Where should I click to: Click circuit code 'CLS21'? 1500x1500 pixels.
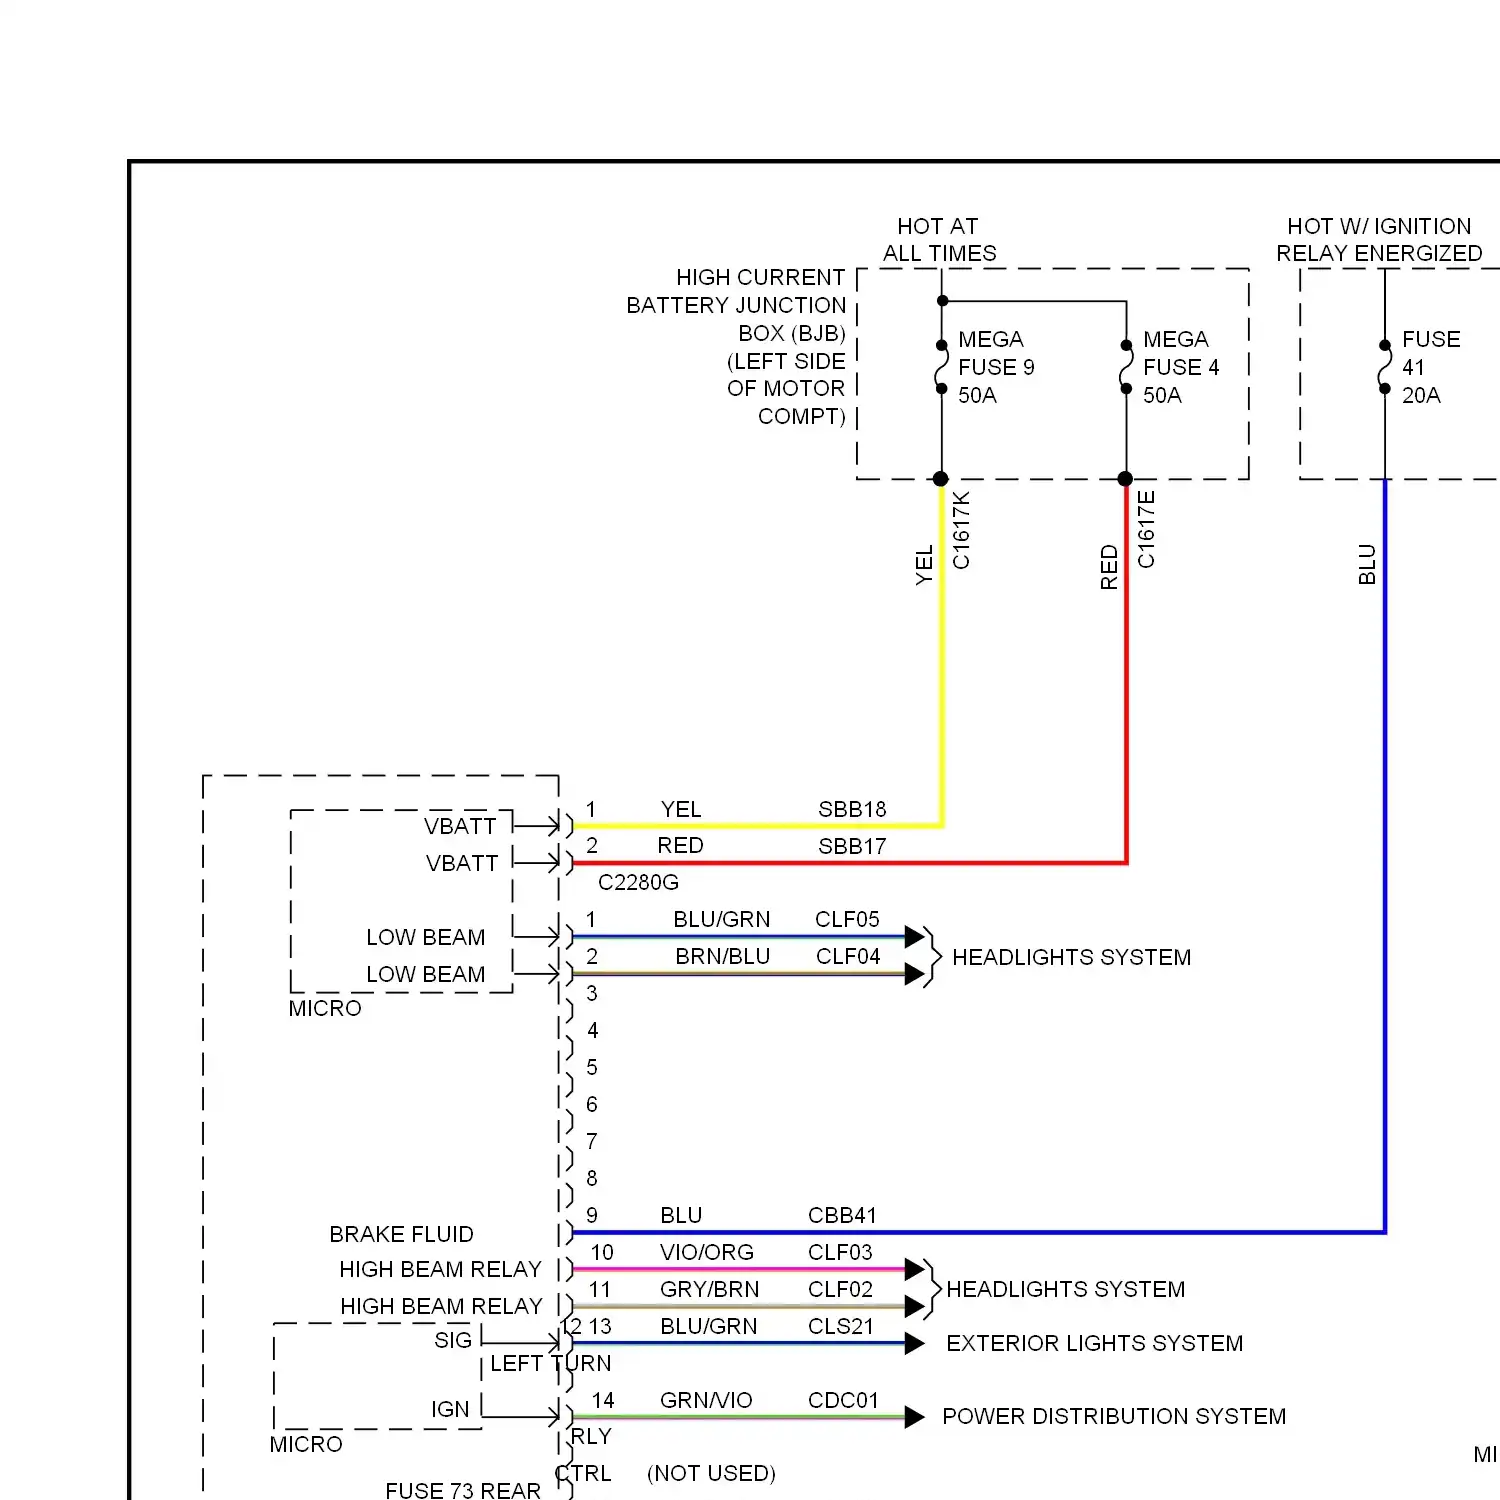click(841, 1326)
